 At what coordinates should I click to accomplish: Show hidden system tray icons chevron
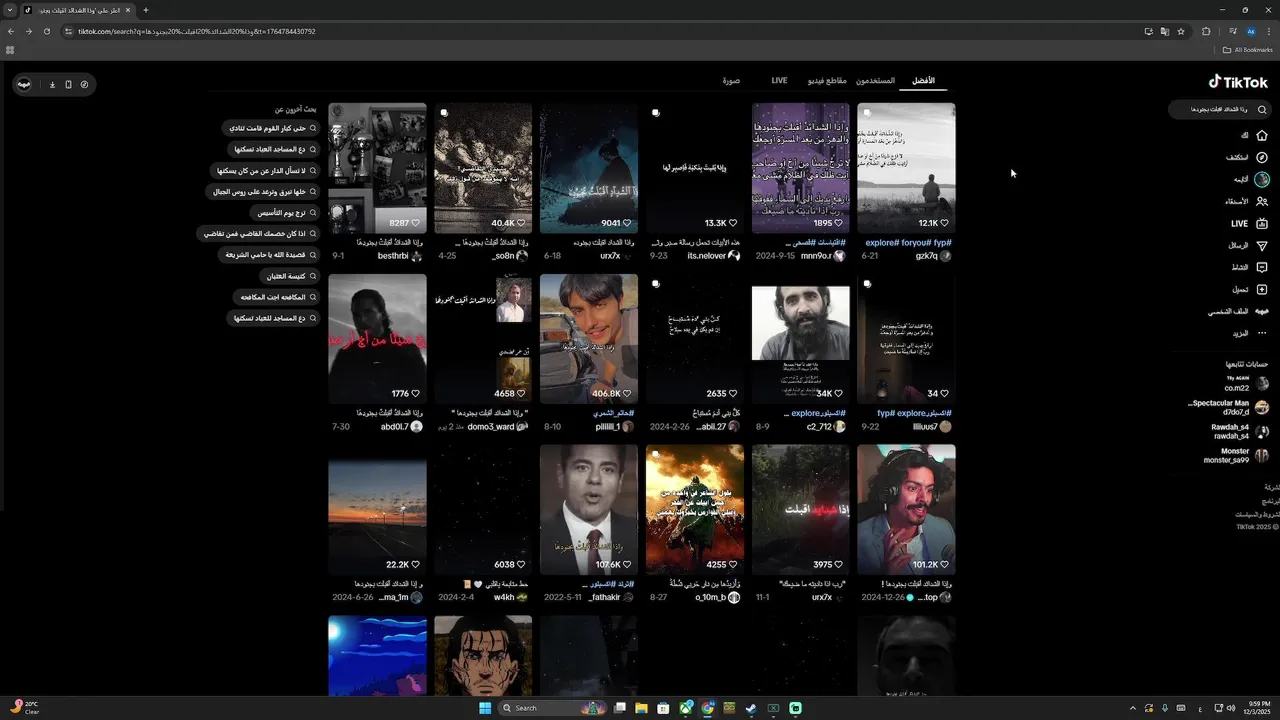pos(1131,708)
